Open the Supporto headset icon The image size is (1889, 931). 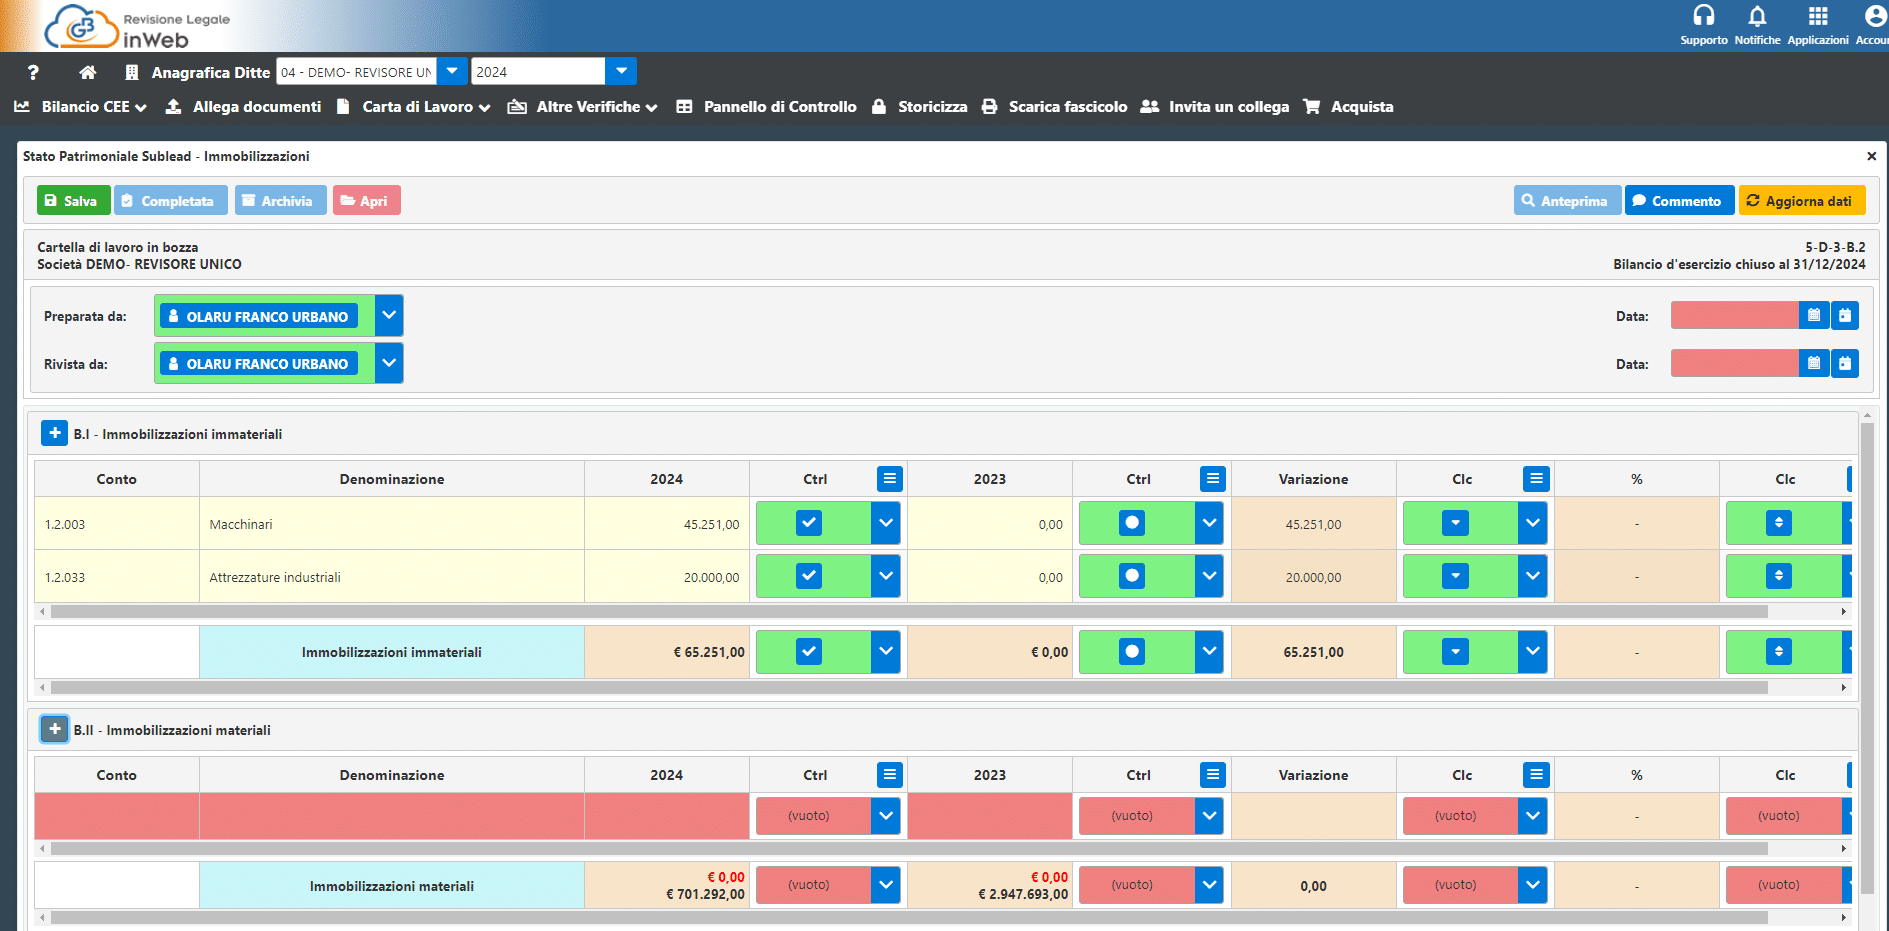(1703, 16)
